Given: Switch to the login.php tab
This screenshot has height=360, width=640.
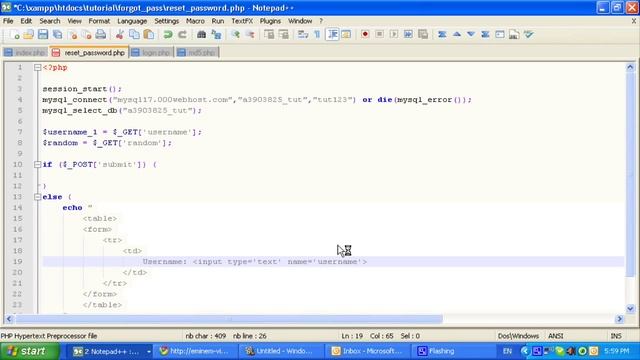Looking at the screenshot, I should (x=151, y=53).
